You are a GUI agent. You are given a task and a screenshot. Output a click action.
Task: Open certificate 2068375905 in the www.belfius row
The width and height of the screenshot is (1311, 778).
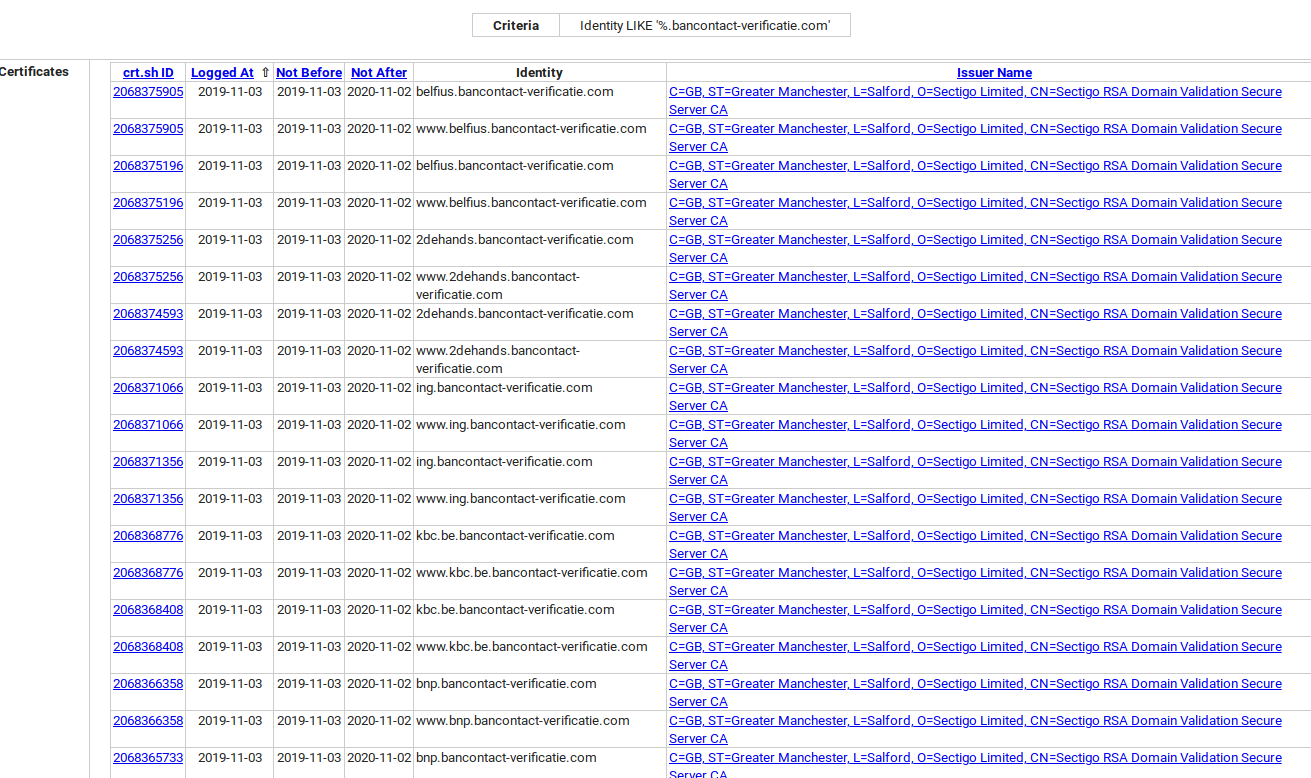148,129
